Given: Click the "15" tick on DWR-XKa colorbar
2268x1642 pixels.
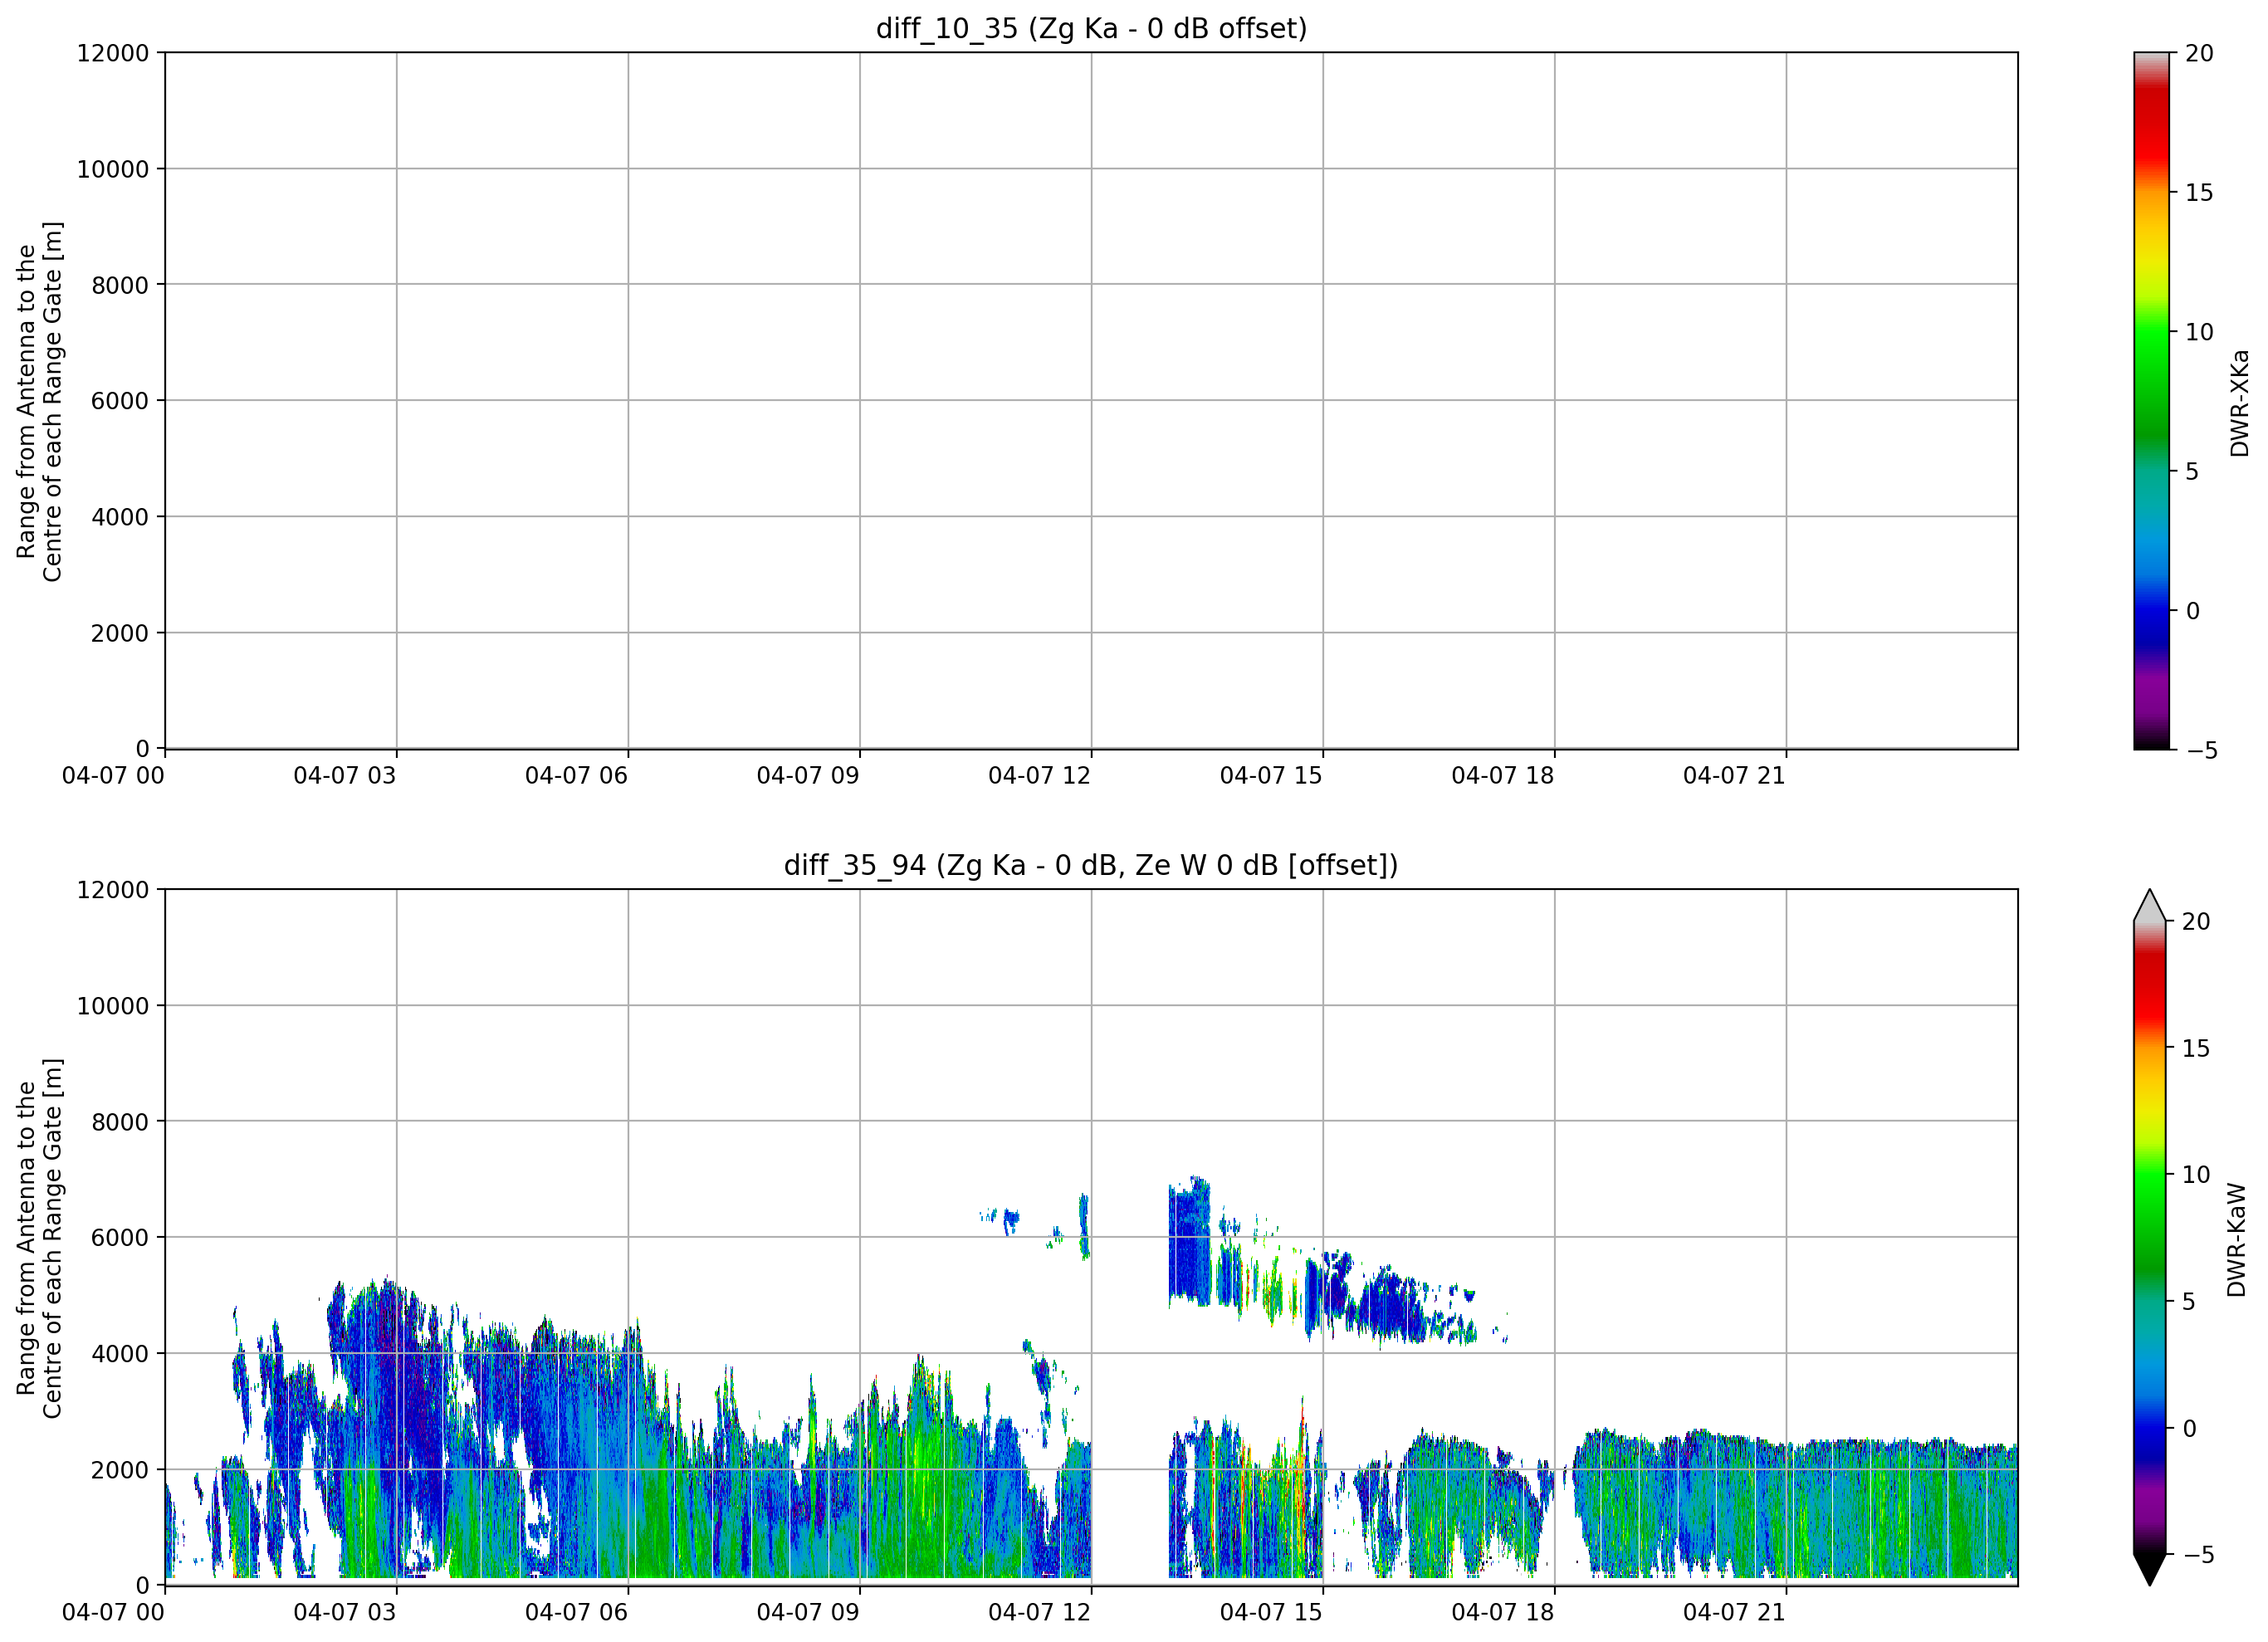Looking at the screenshot, I should click(2200, 193).
